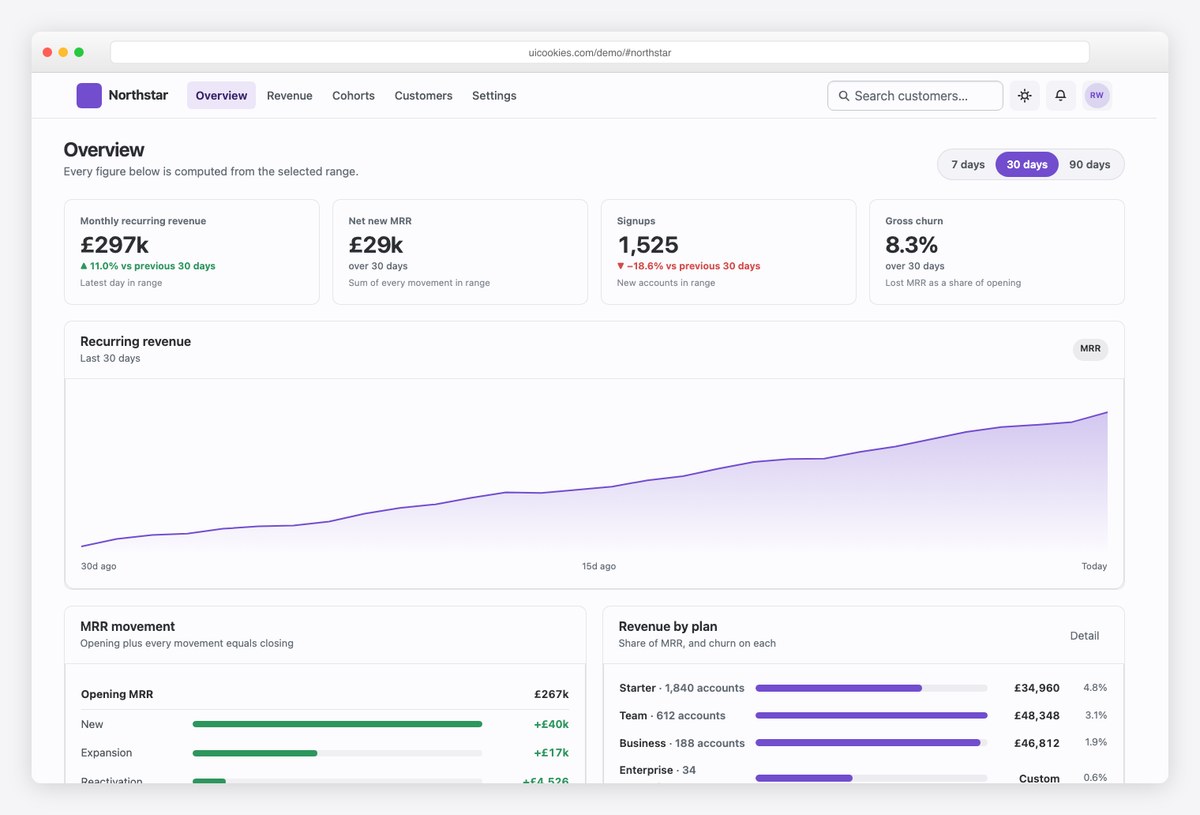Image resolution: width=1200 pixels, height=815 pixels.
Task: Open notifications bell icon
Action: click(x=1061, y=96)
